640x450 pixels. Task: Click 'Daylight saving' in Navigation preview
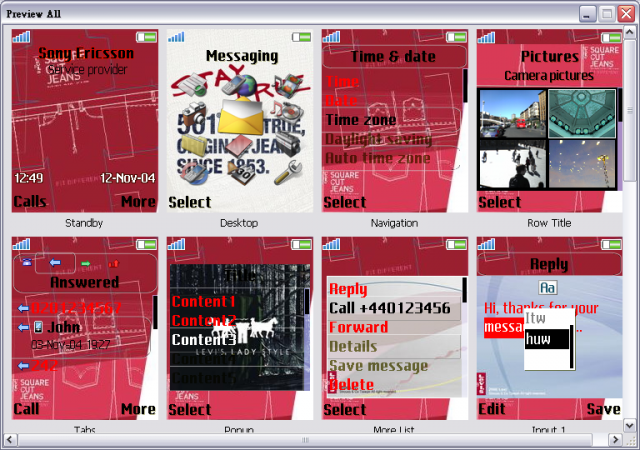[378, 139]
